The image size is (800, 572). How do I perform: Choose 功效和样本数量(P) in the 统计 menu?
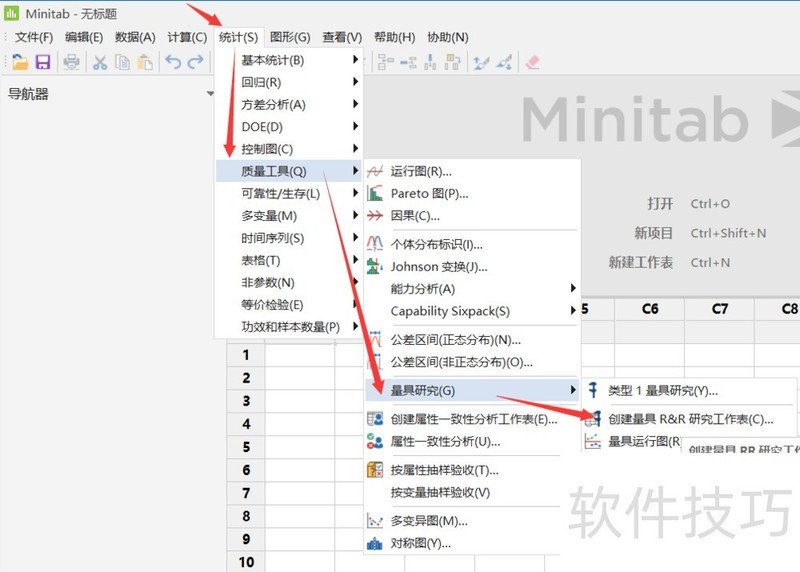(x=289, y=327)
